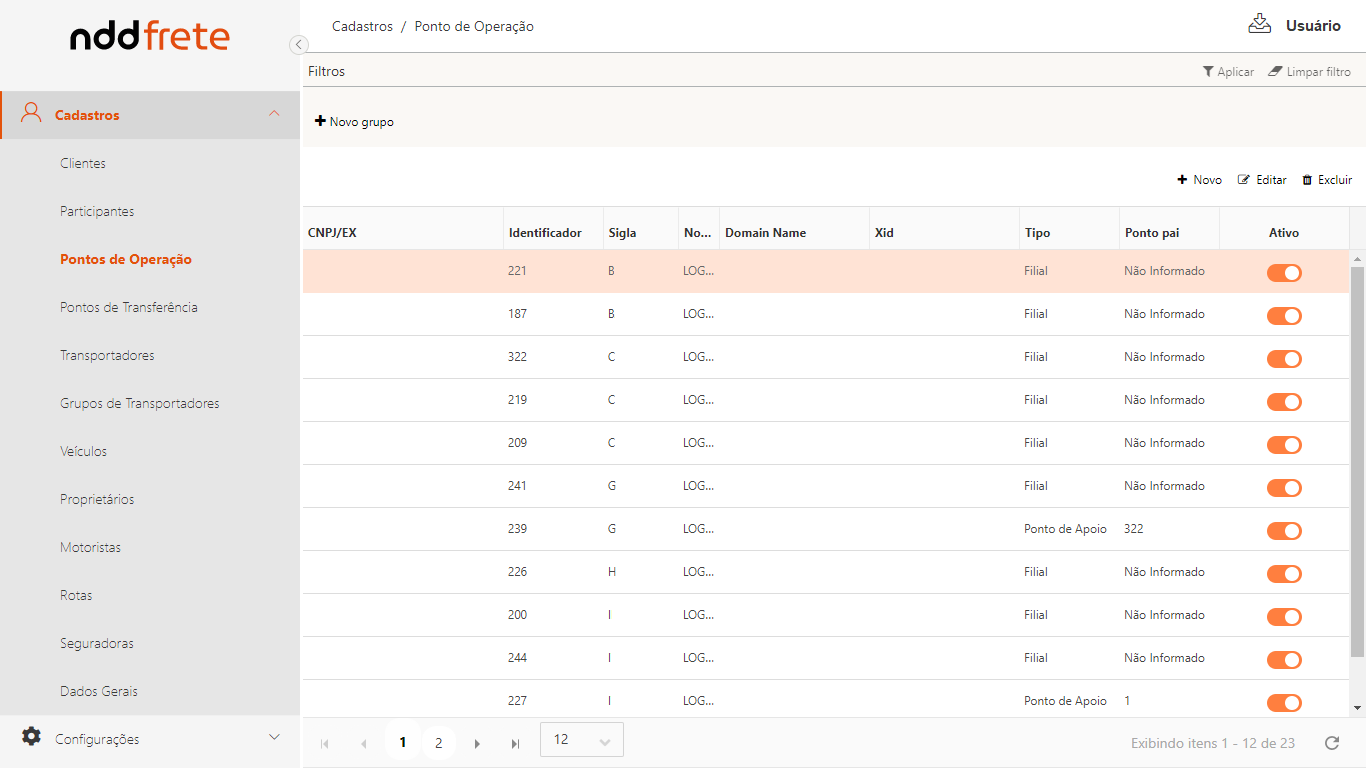Viewport: 1366px width, 768px height.
Task: Collapse the sidebar with the arrow icon
Action: tap(298, 44)
